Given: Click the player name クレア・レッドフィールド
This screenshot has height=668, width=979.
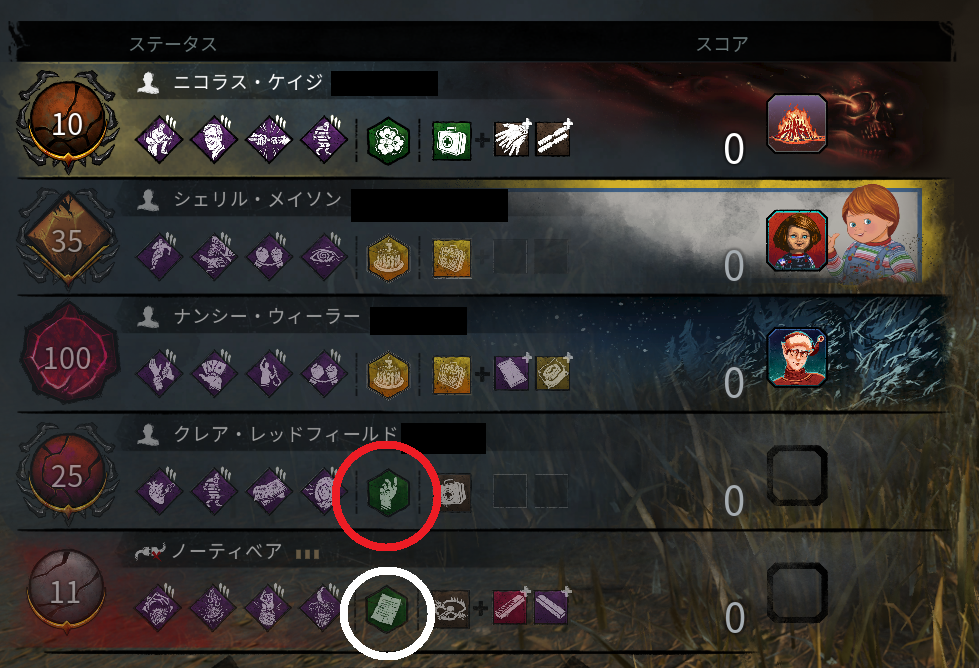Looking at the screenshot, I should click(x=286, y=434).
